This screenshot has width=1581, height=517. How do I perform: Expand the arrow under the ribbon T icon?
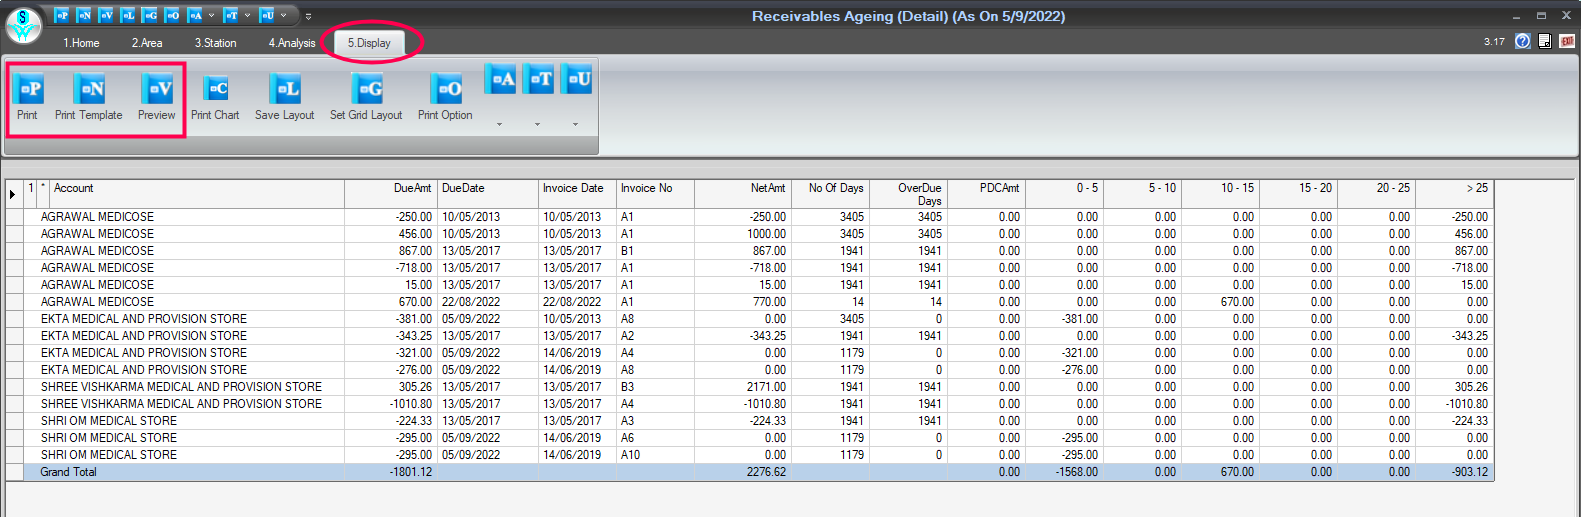[537, 124]
